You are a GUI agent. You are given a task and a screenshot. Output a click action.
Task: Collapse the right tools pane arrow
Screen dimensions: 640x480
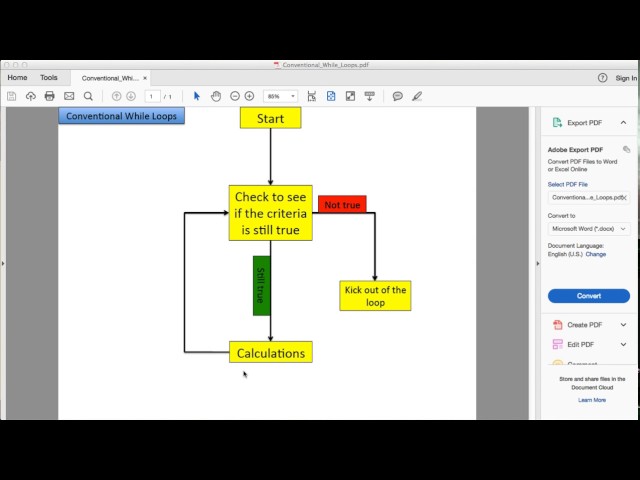[x=538, y=263]
